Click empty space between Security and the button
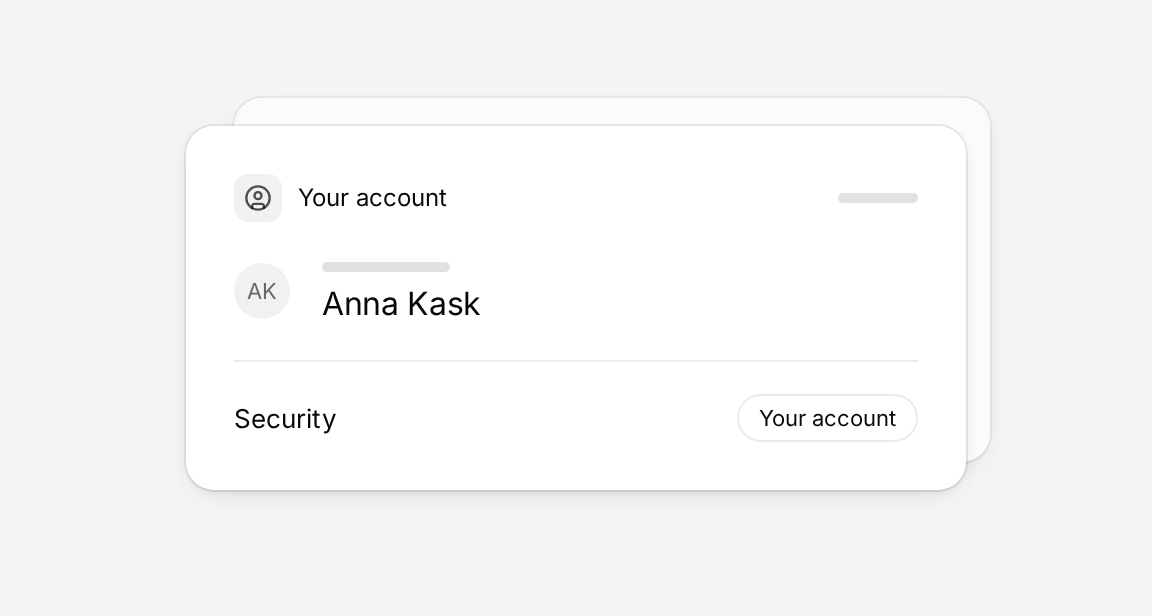This screenshot has height=616, width=1152. [536, 418]
